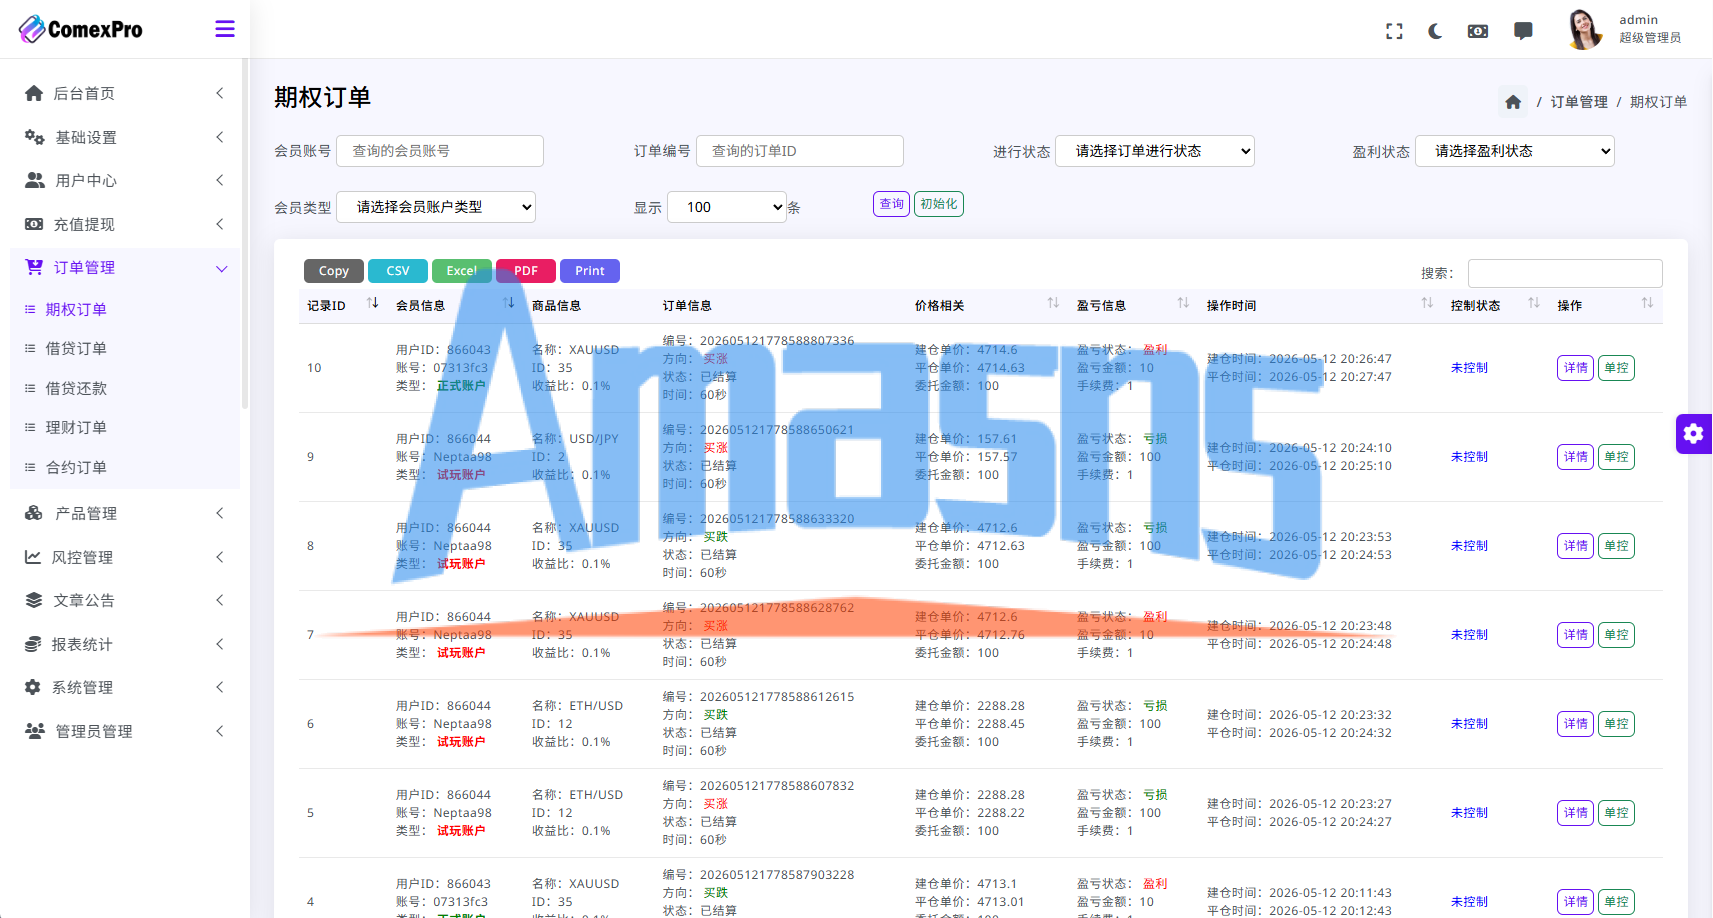Export table using CSV button

point(398,271)
